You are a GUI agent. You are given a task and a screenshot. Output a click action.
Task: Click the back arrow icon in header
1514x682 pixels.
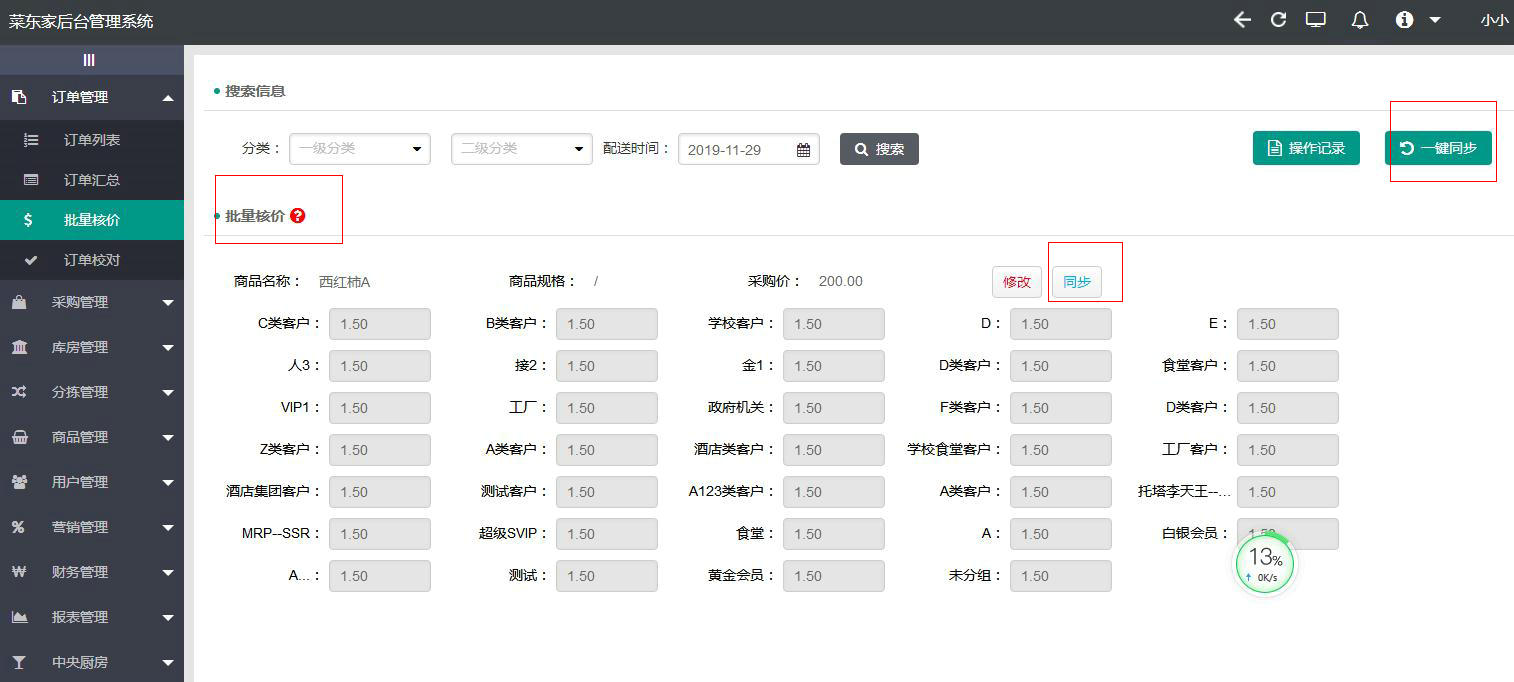coord(1242,20)
